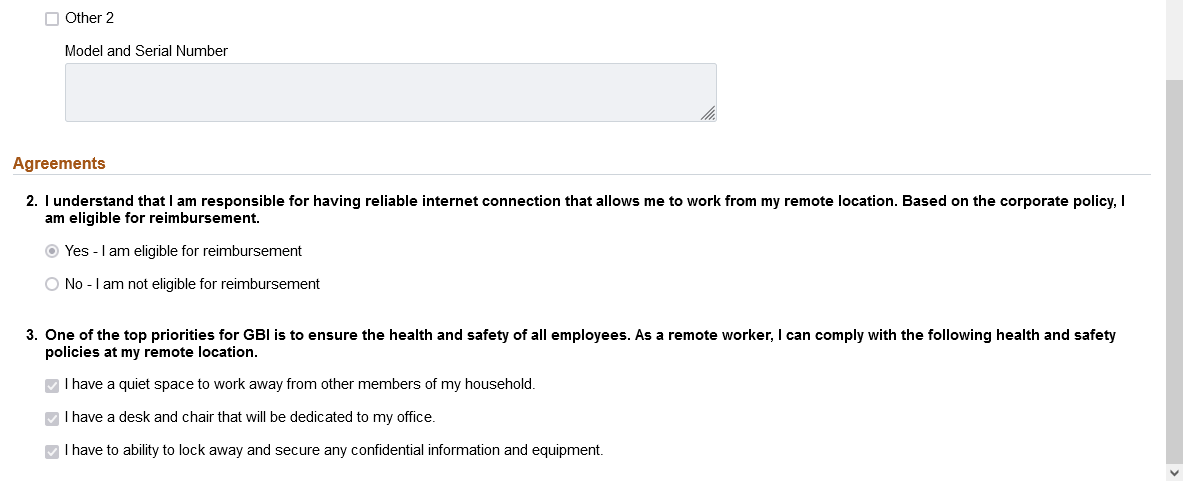
Task: Click the Agreements section heading
Action: click(x=59, y=164)
